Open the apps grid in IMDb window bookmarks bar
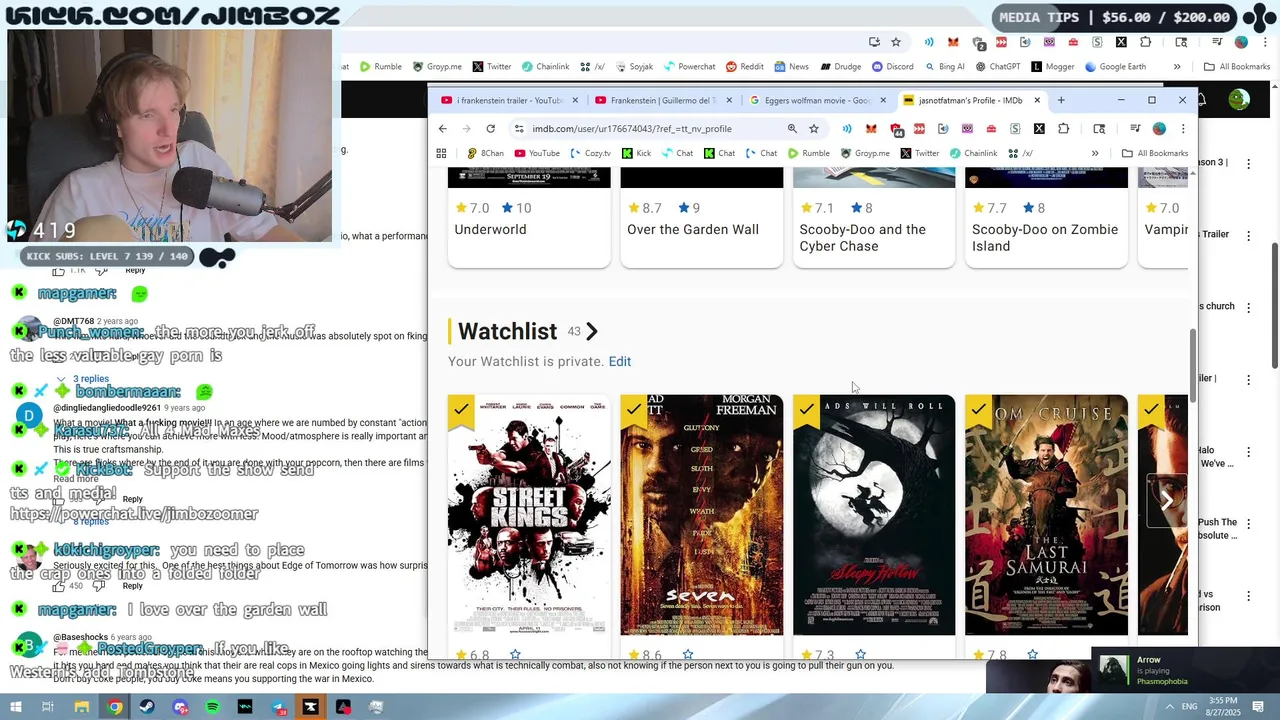Screen dimensions: 1280x720 [x=441, y=153]
